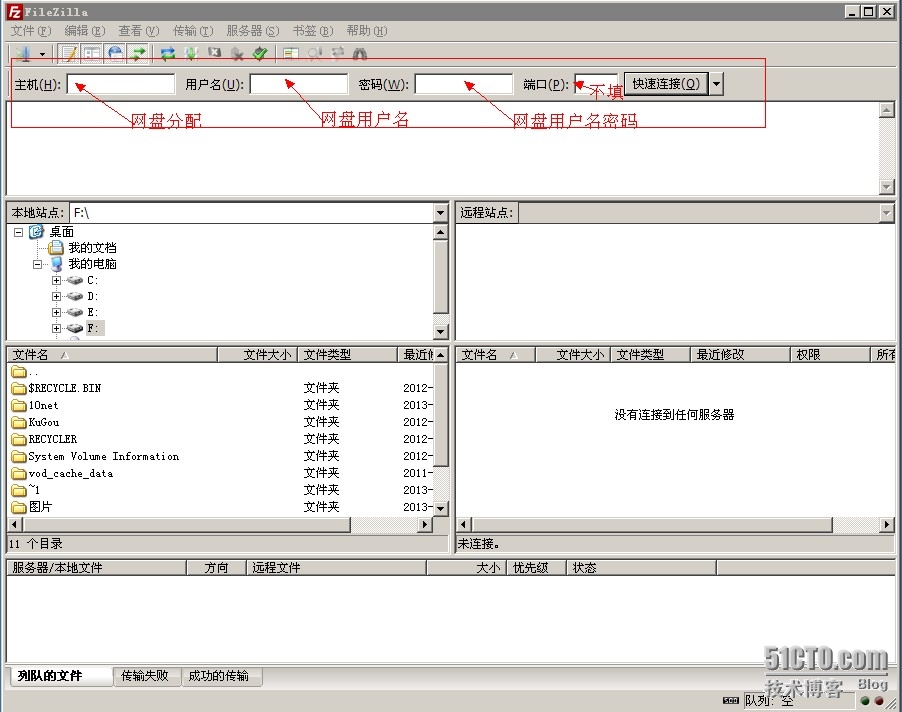
Task: Click the refresh file lists icon
Action: tap(167, 54)
